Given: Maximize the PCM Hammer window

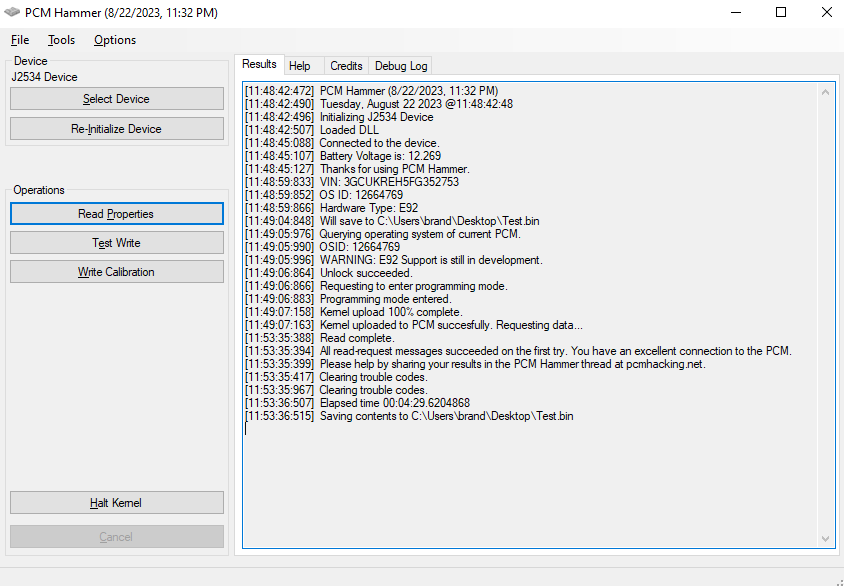Looking at the screenshot, I should point(781,12).
